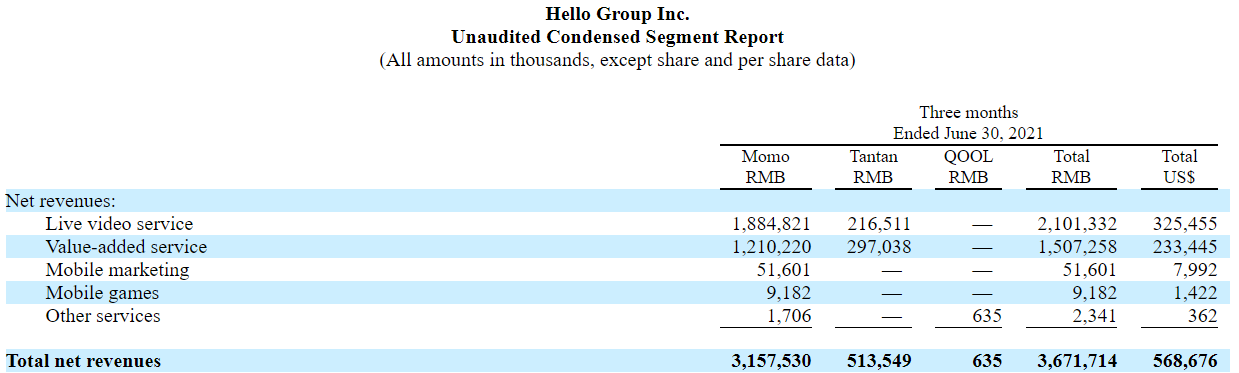Select the Momo live video value 1,884,821
Image resolution: width=1239 pixels, height=373 pixels.
pos(771,223)
